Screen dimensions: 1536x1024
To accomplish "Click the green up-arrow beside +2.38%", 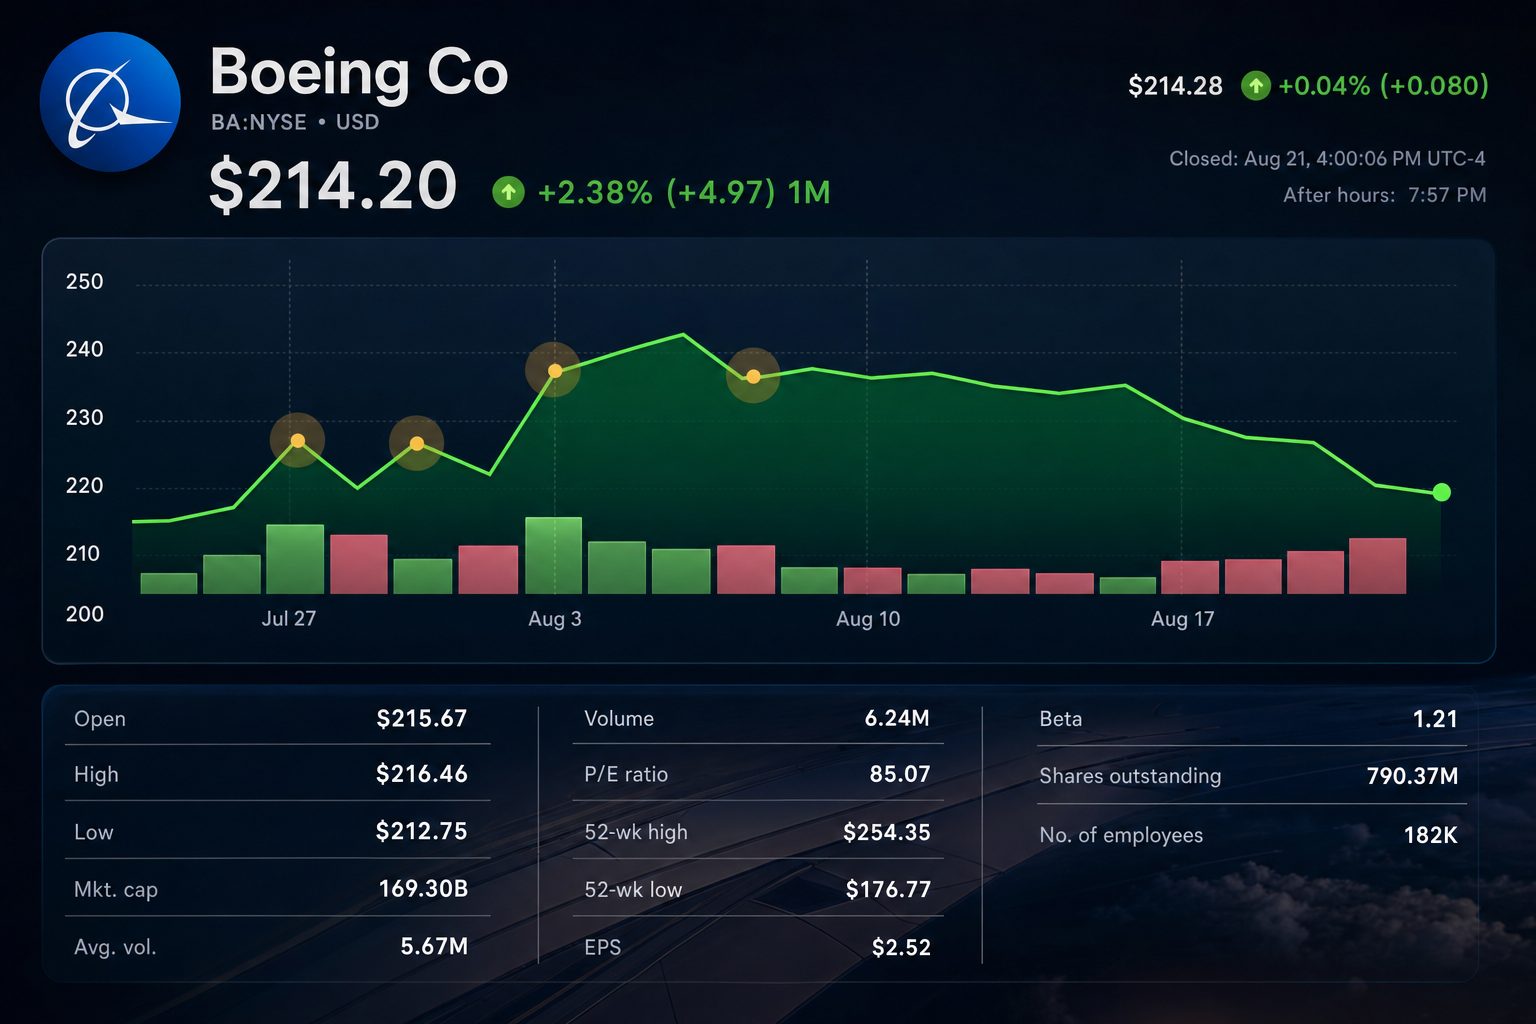I will (x=508, y=192).
